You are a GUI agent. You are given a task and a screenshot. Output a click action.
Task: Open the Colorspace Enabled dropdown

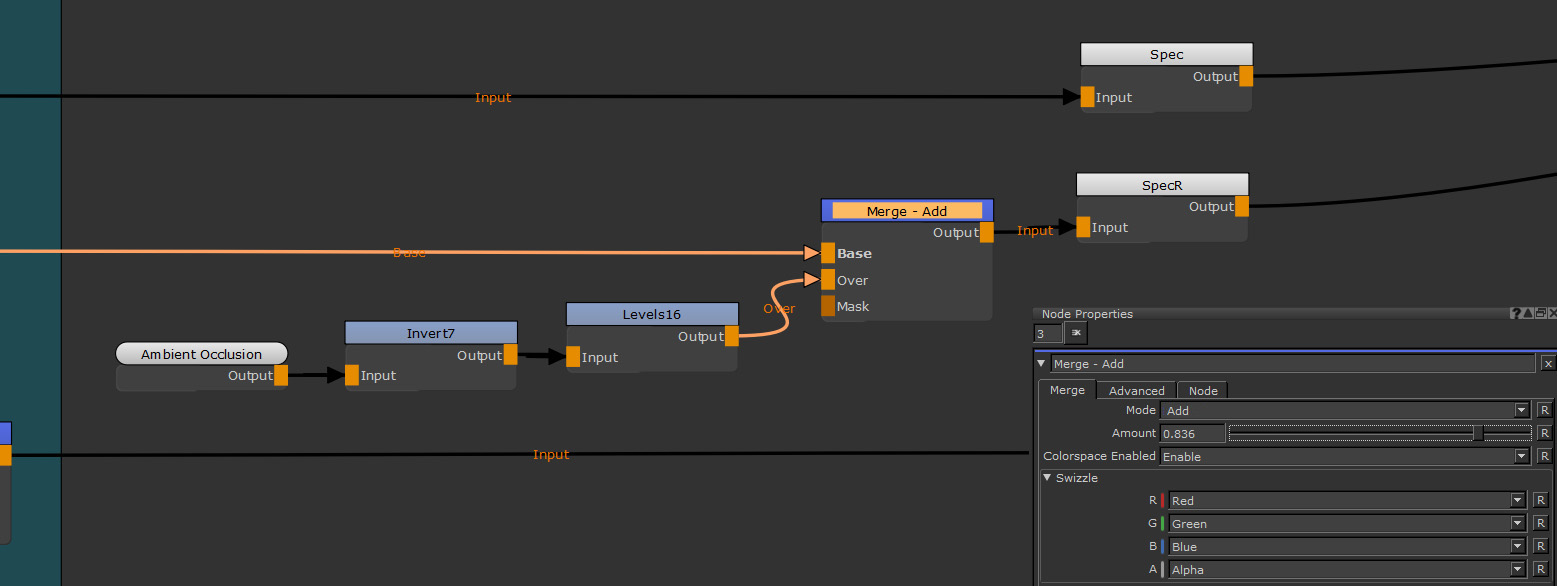pyautogui.click(x=1344, y=456)
